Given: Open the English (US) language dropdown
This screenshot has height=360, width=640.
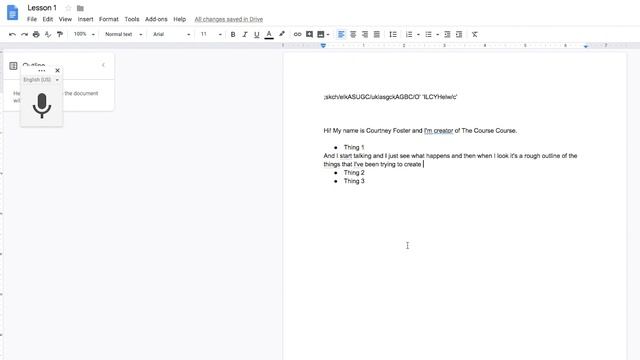Looking at the screenshot, I should click(x=41, y=80).
